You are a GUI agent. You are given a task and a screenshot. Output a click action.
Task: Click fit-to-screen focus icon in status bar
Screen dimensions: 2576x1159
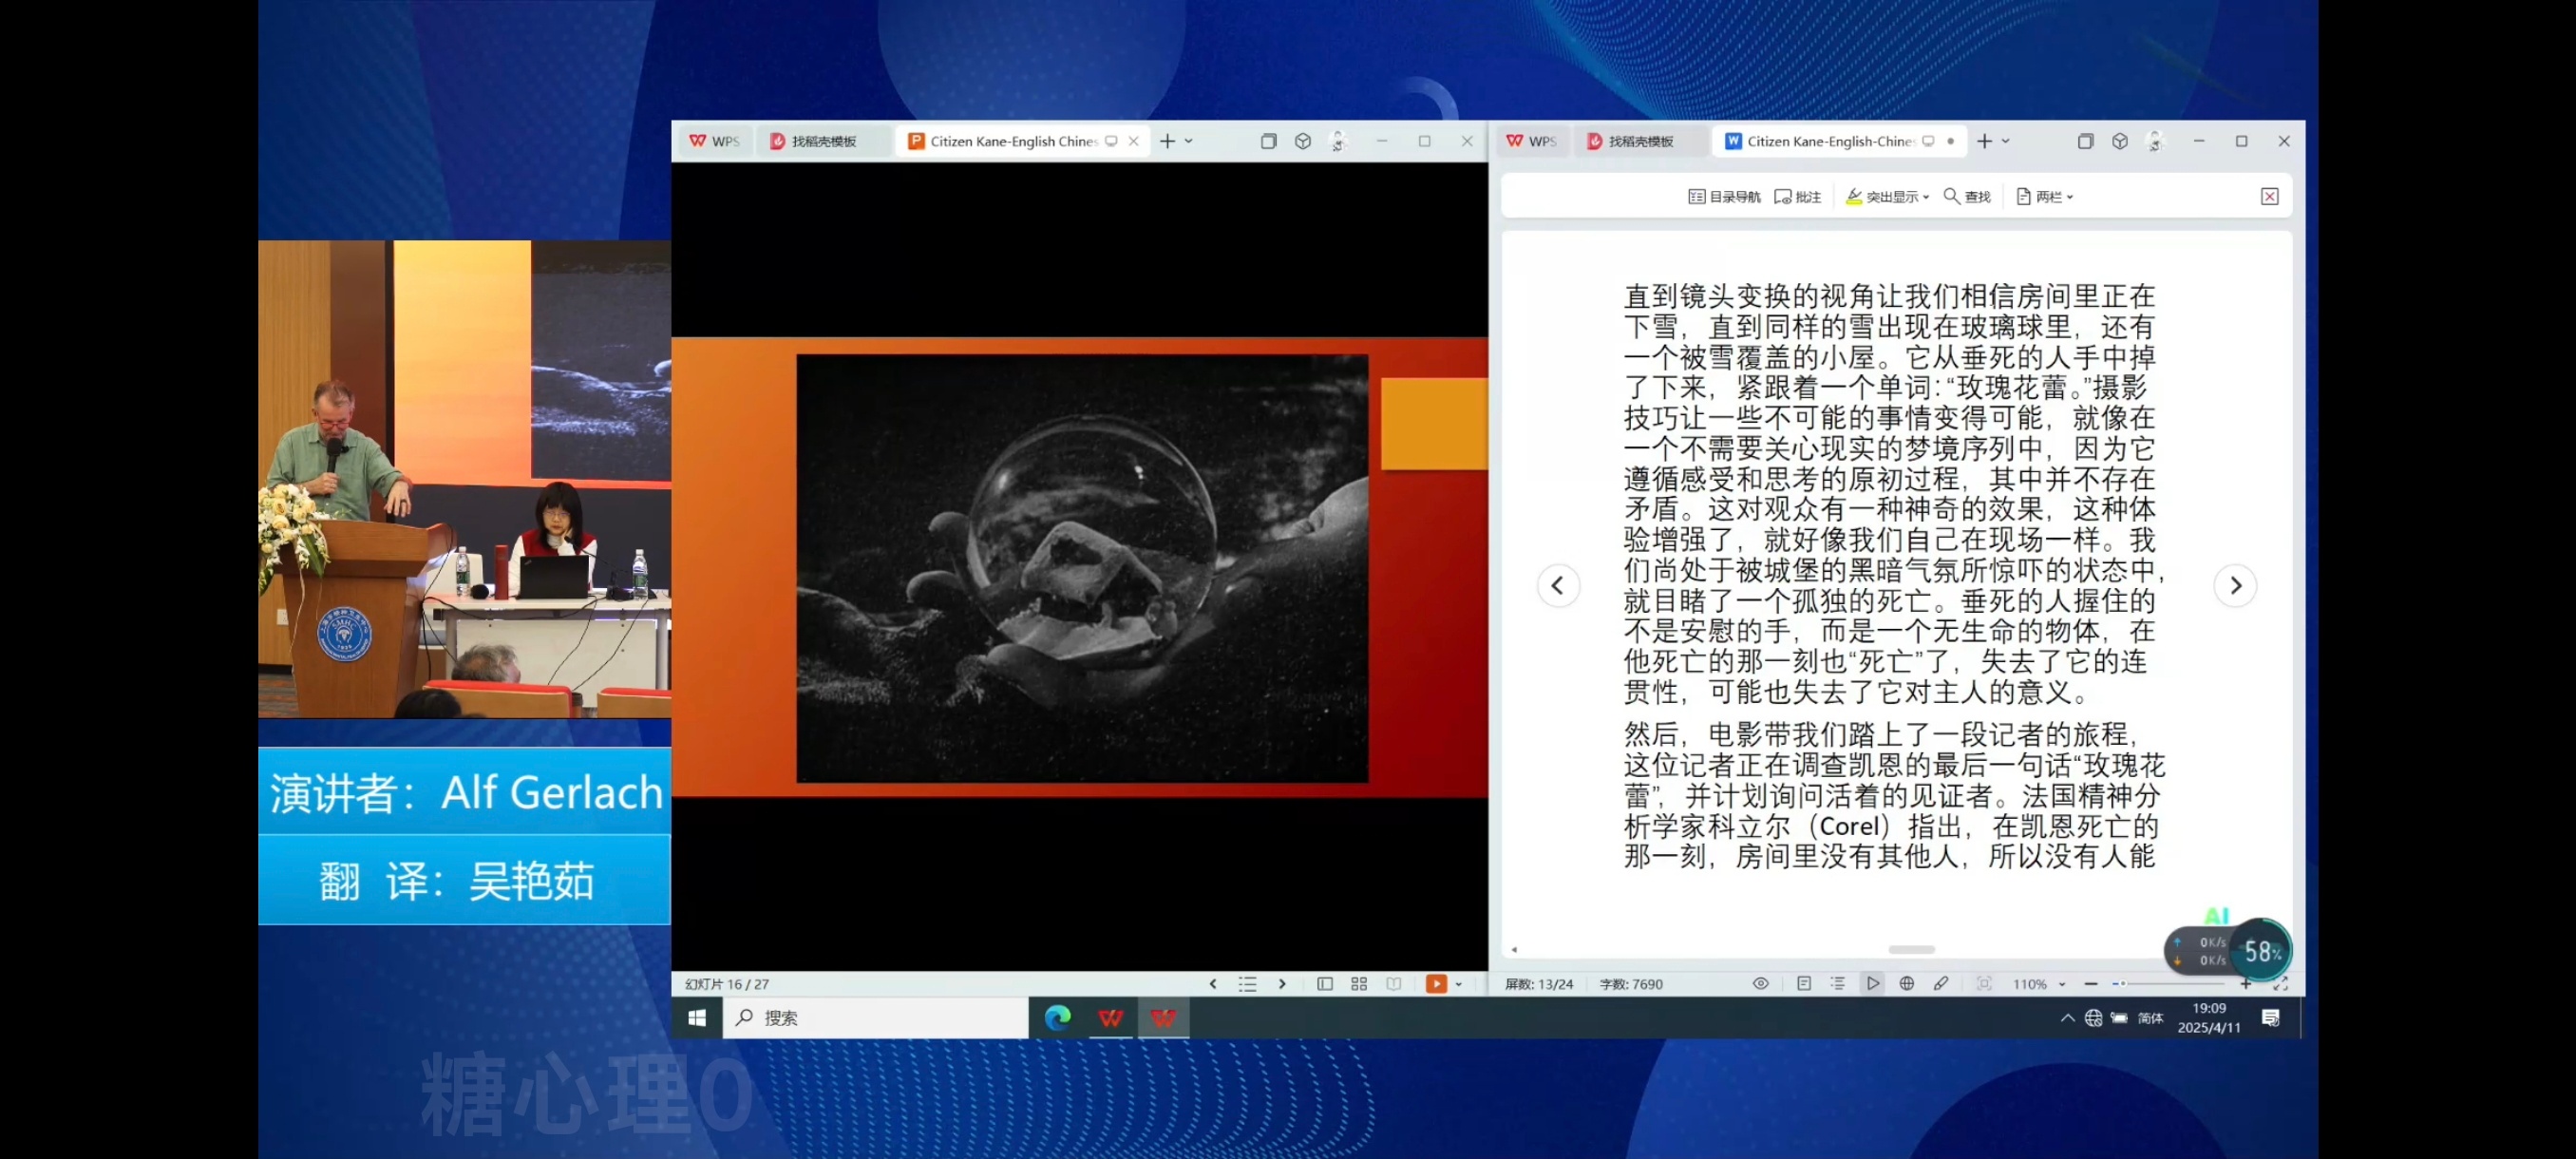pyautogui.click(x=1985, y=984)
